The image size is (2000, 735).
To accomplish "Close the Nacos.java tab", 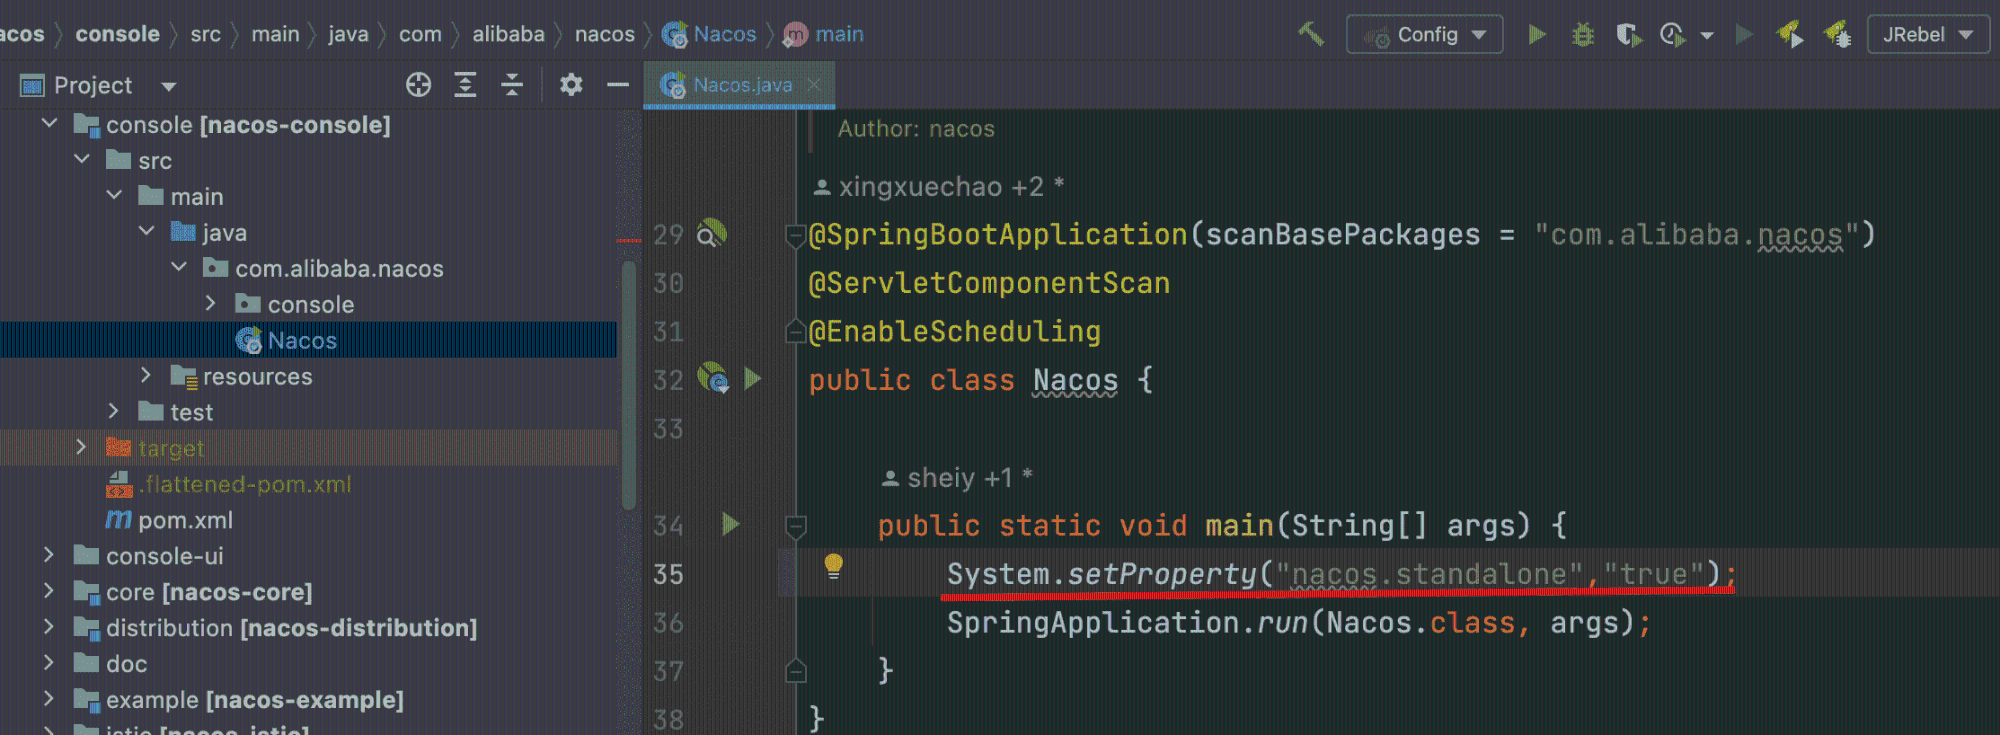I will [814, 85].
